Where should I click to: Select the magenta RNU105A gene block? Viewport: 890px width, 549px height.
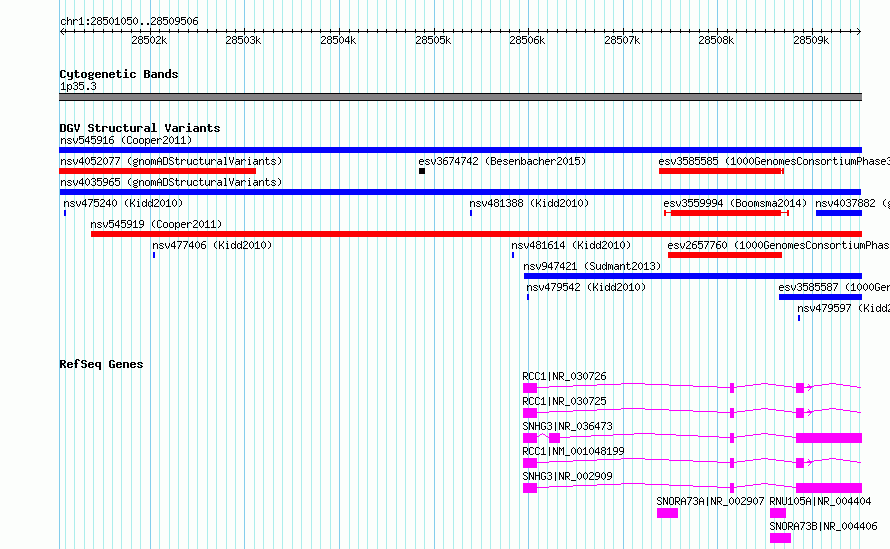click(x=778, y=513)
